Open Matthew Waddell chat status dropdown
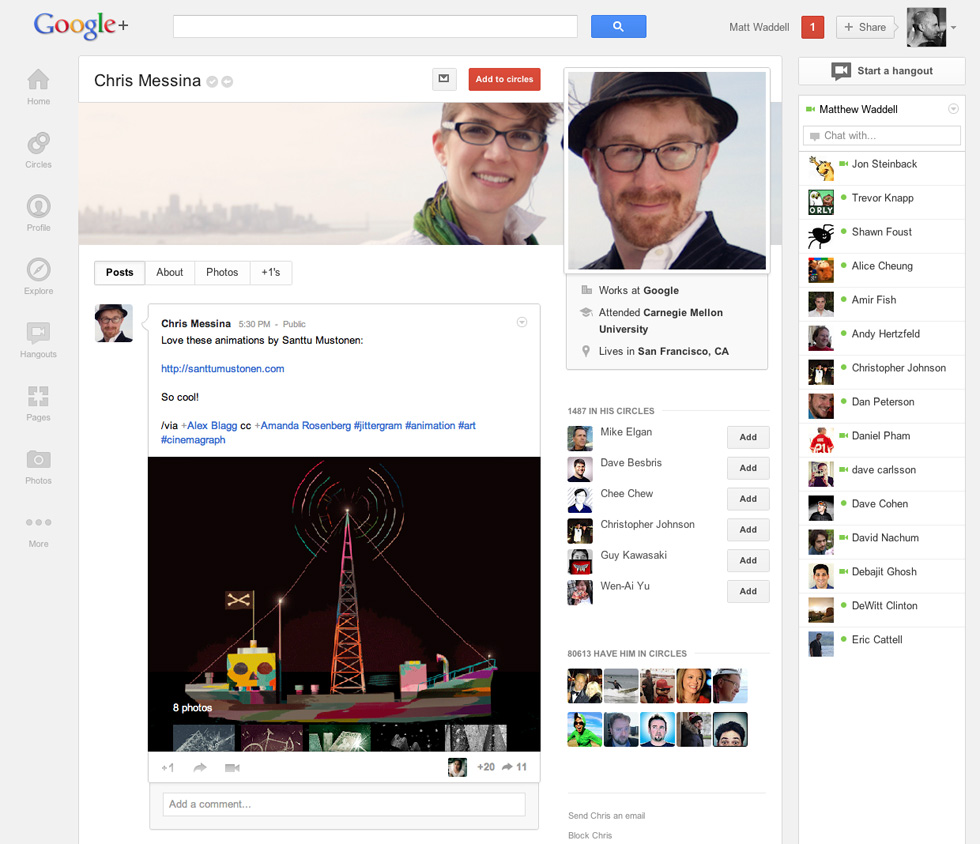This screenshot has height=844, width=980. (x=953, y=109)
